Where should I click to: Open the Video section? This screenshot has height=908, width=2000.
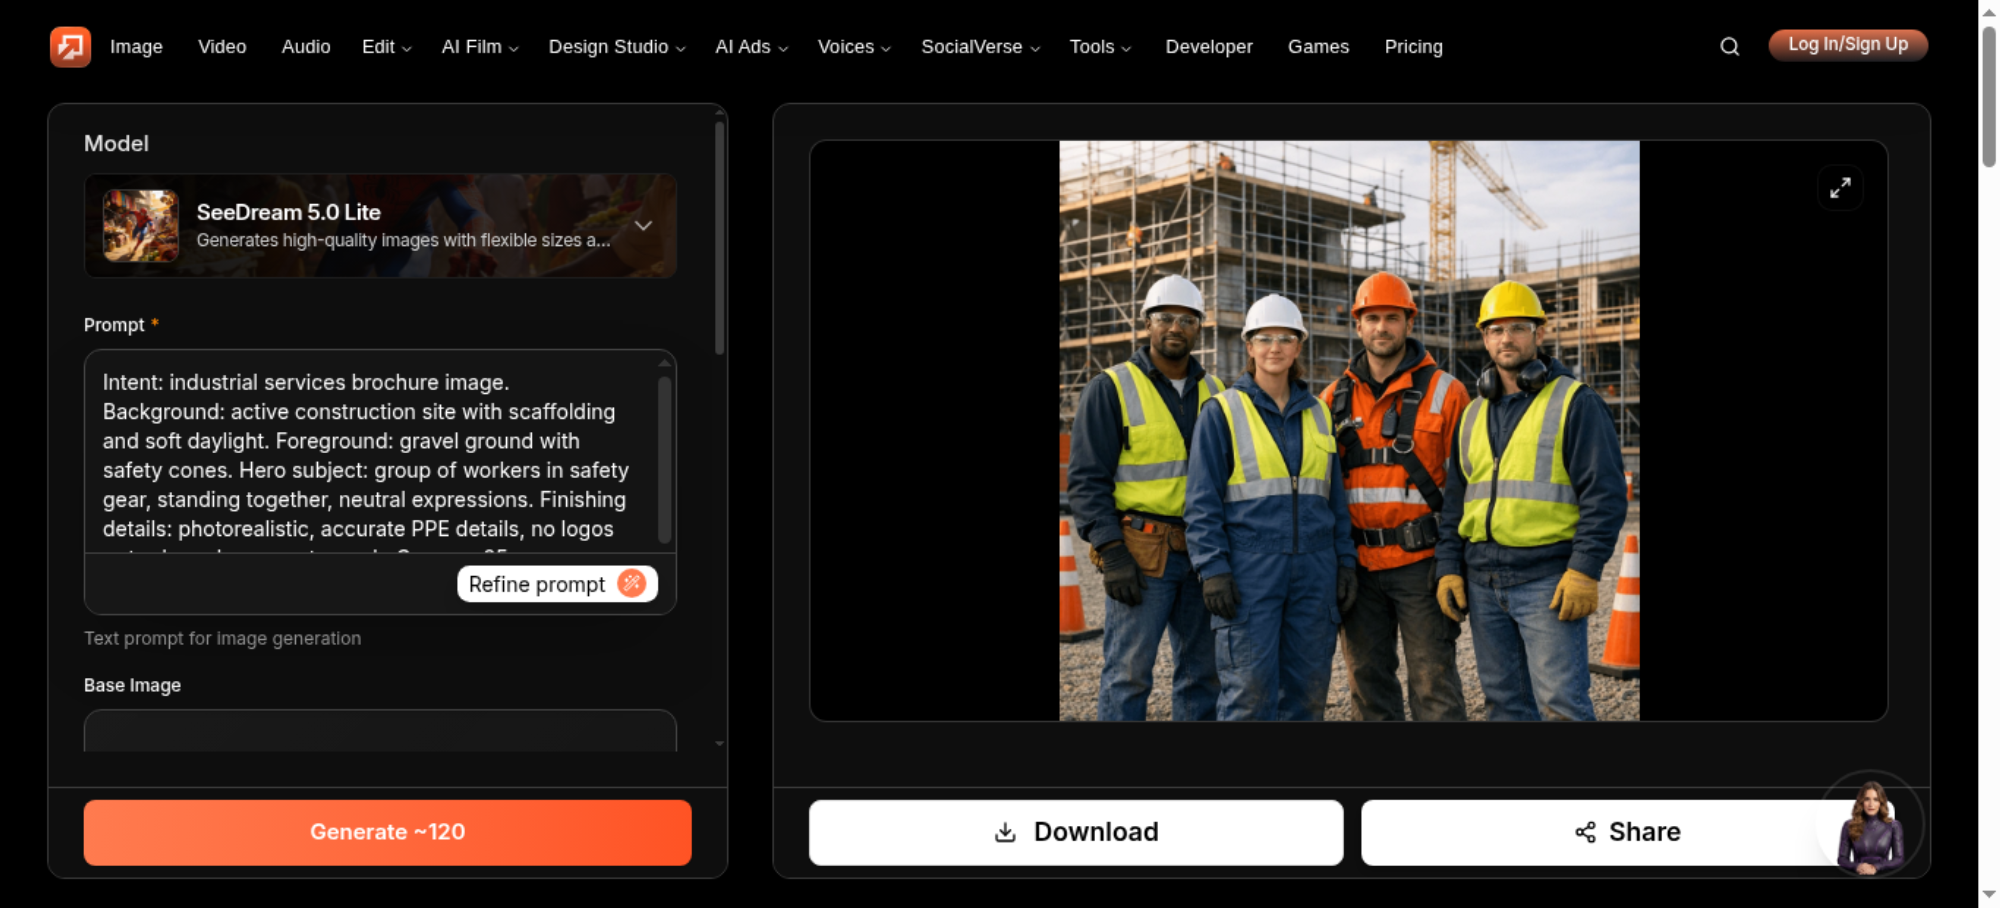click(222, 46)
